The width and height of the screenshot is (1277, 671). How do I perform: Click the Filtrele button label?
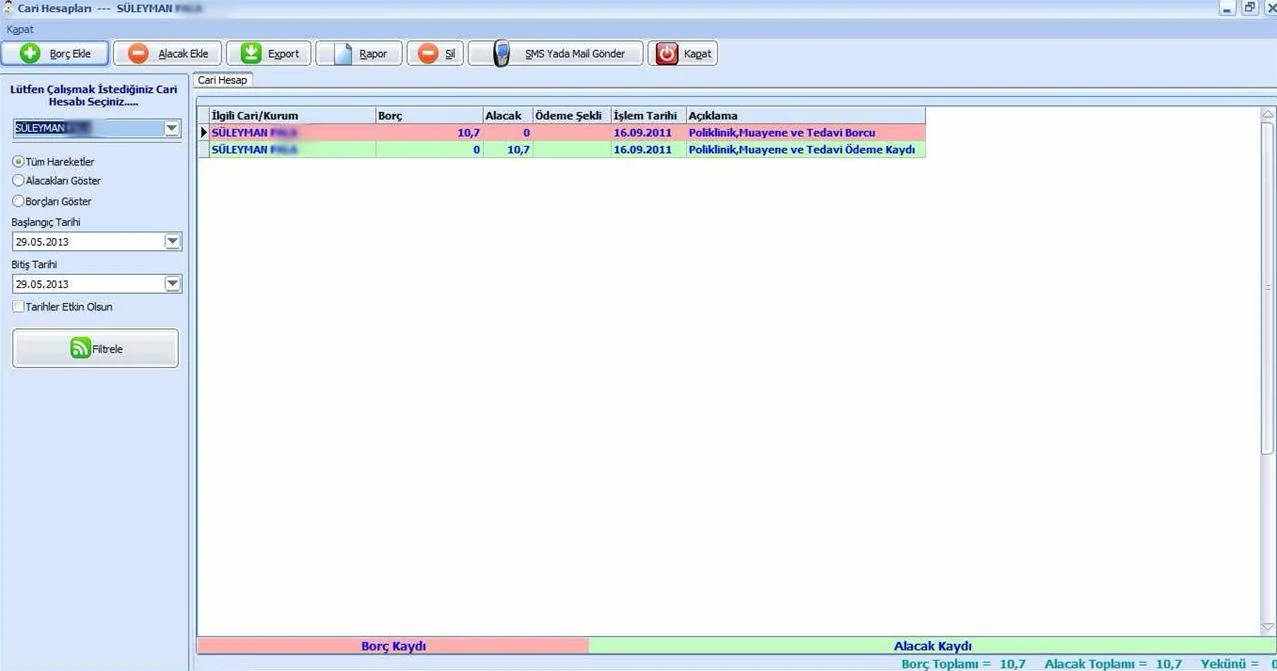[107, 349]
